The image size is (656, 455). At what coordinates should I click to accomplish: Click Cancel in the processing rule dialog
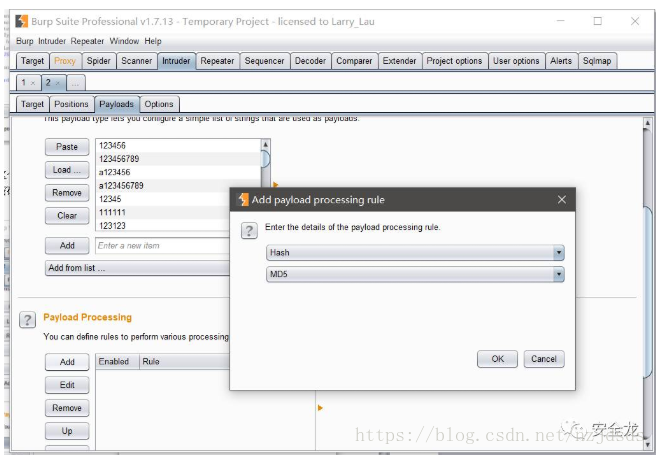pyautogui.click(x=544, y=359)
